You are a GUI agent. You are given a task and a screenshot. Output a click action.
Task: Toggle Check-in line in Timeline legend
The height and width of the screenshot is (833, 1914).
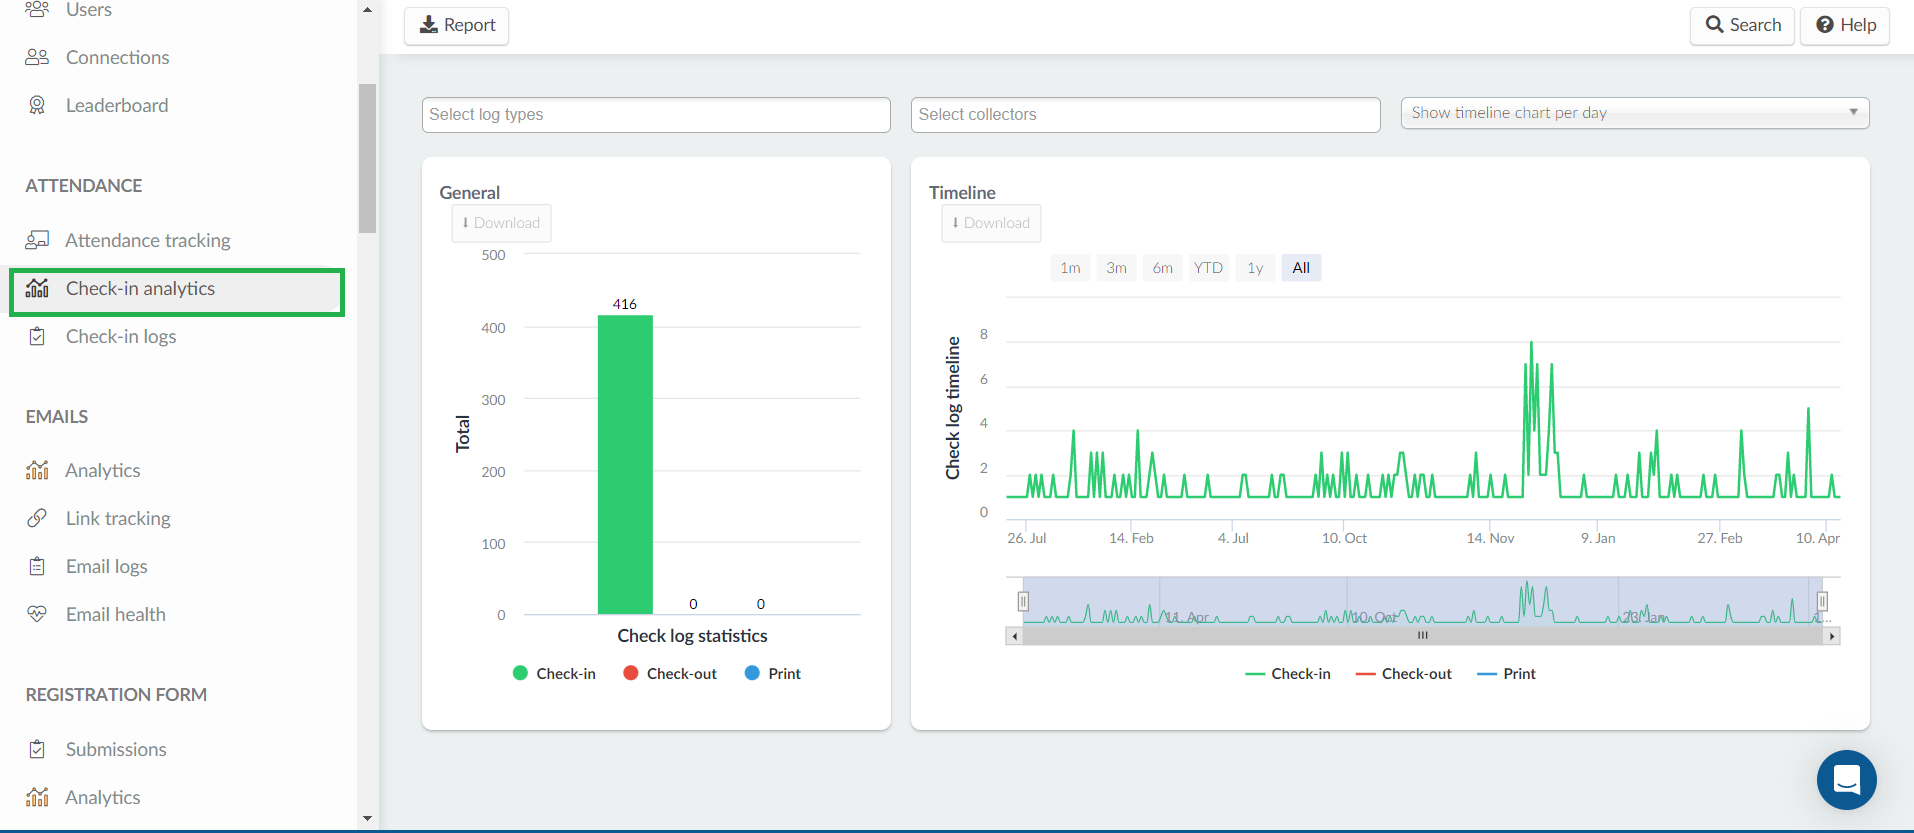[x=1288, y=674]
